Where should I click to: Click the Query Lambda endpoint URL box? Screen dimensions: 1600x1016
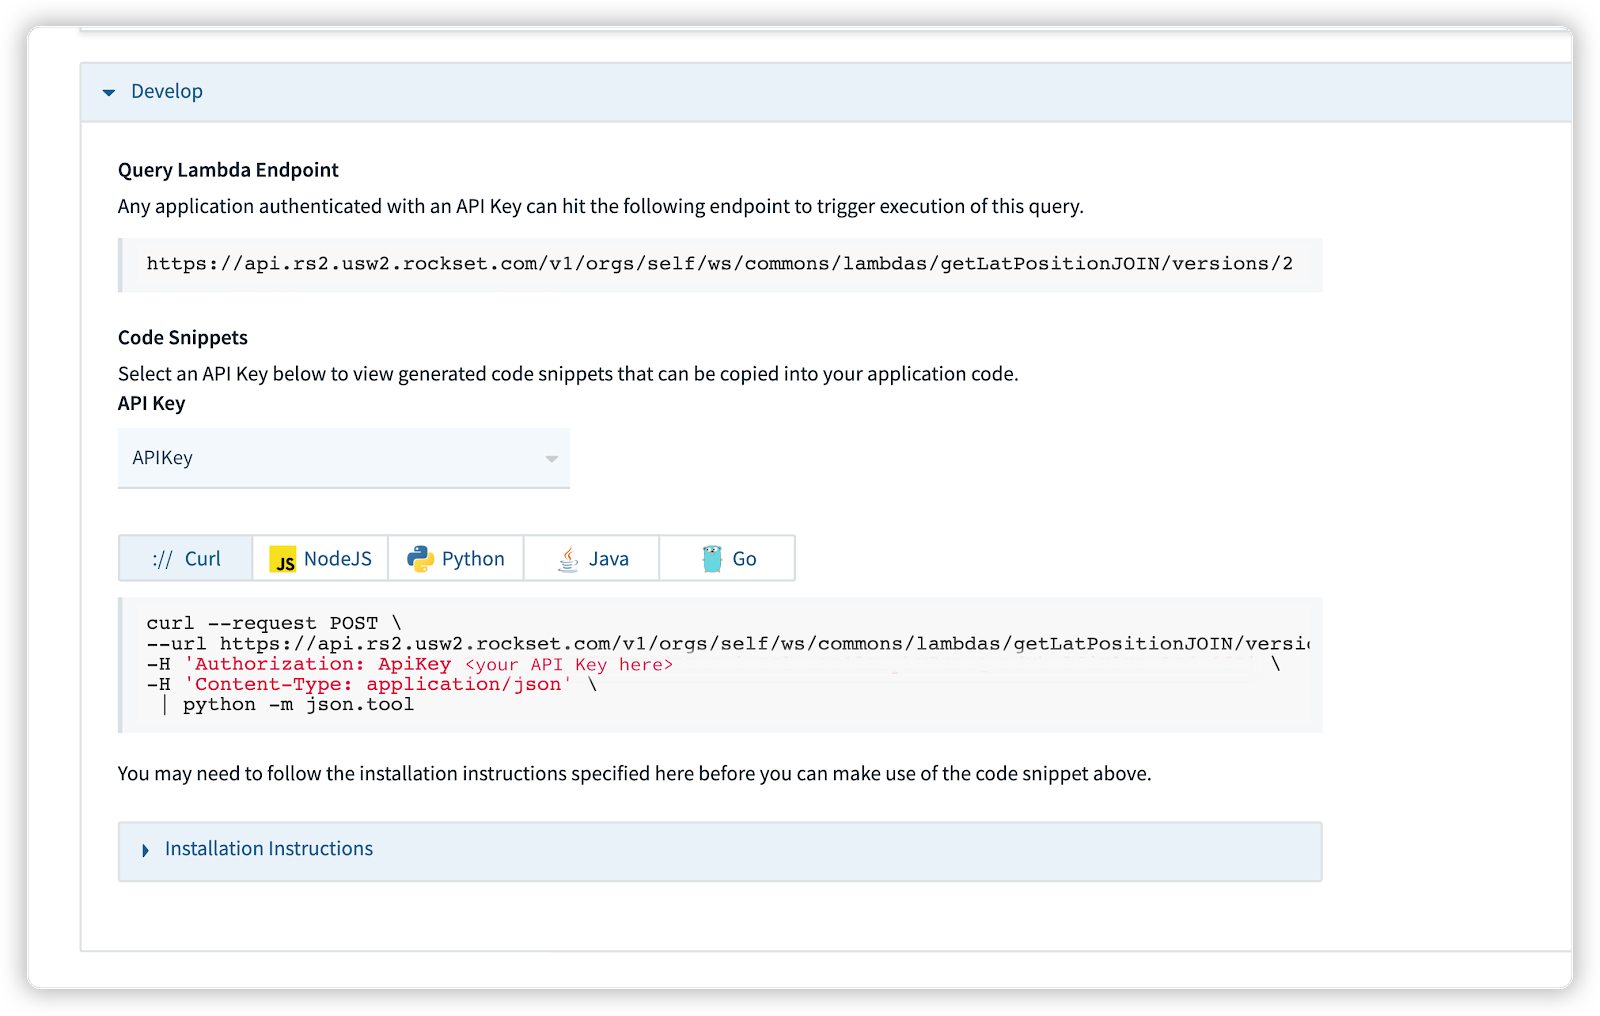coord(719,264)
